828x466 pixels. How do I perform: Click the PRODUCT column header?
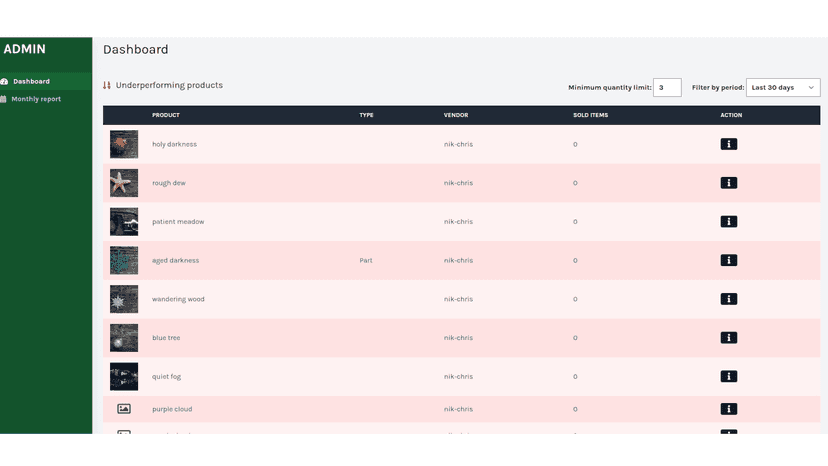166,115
